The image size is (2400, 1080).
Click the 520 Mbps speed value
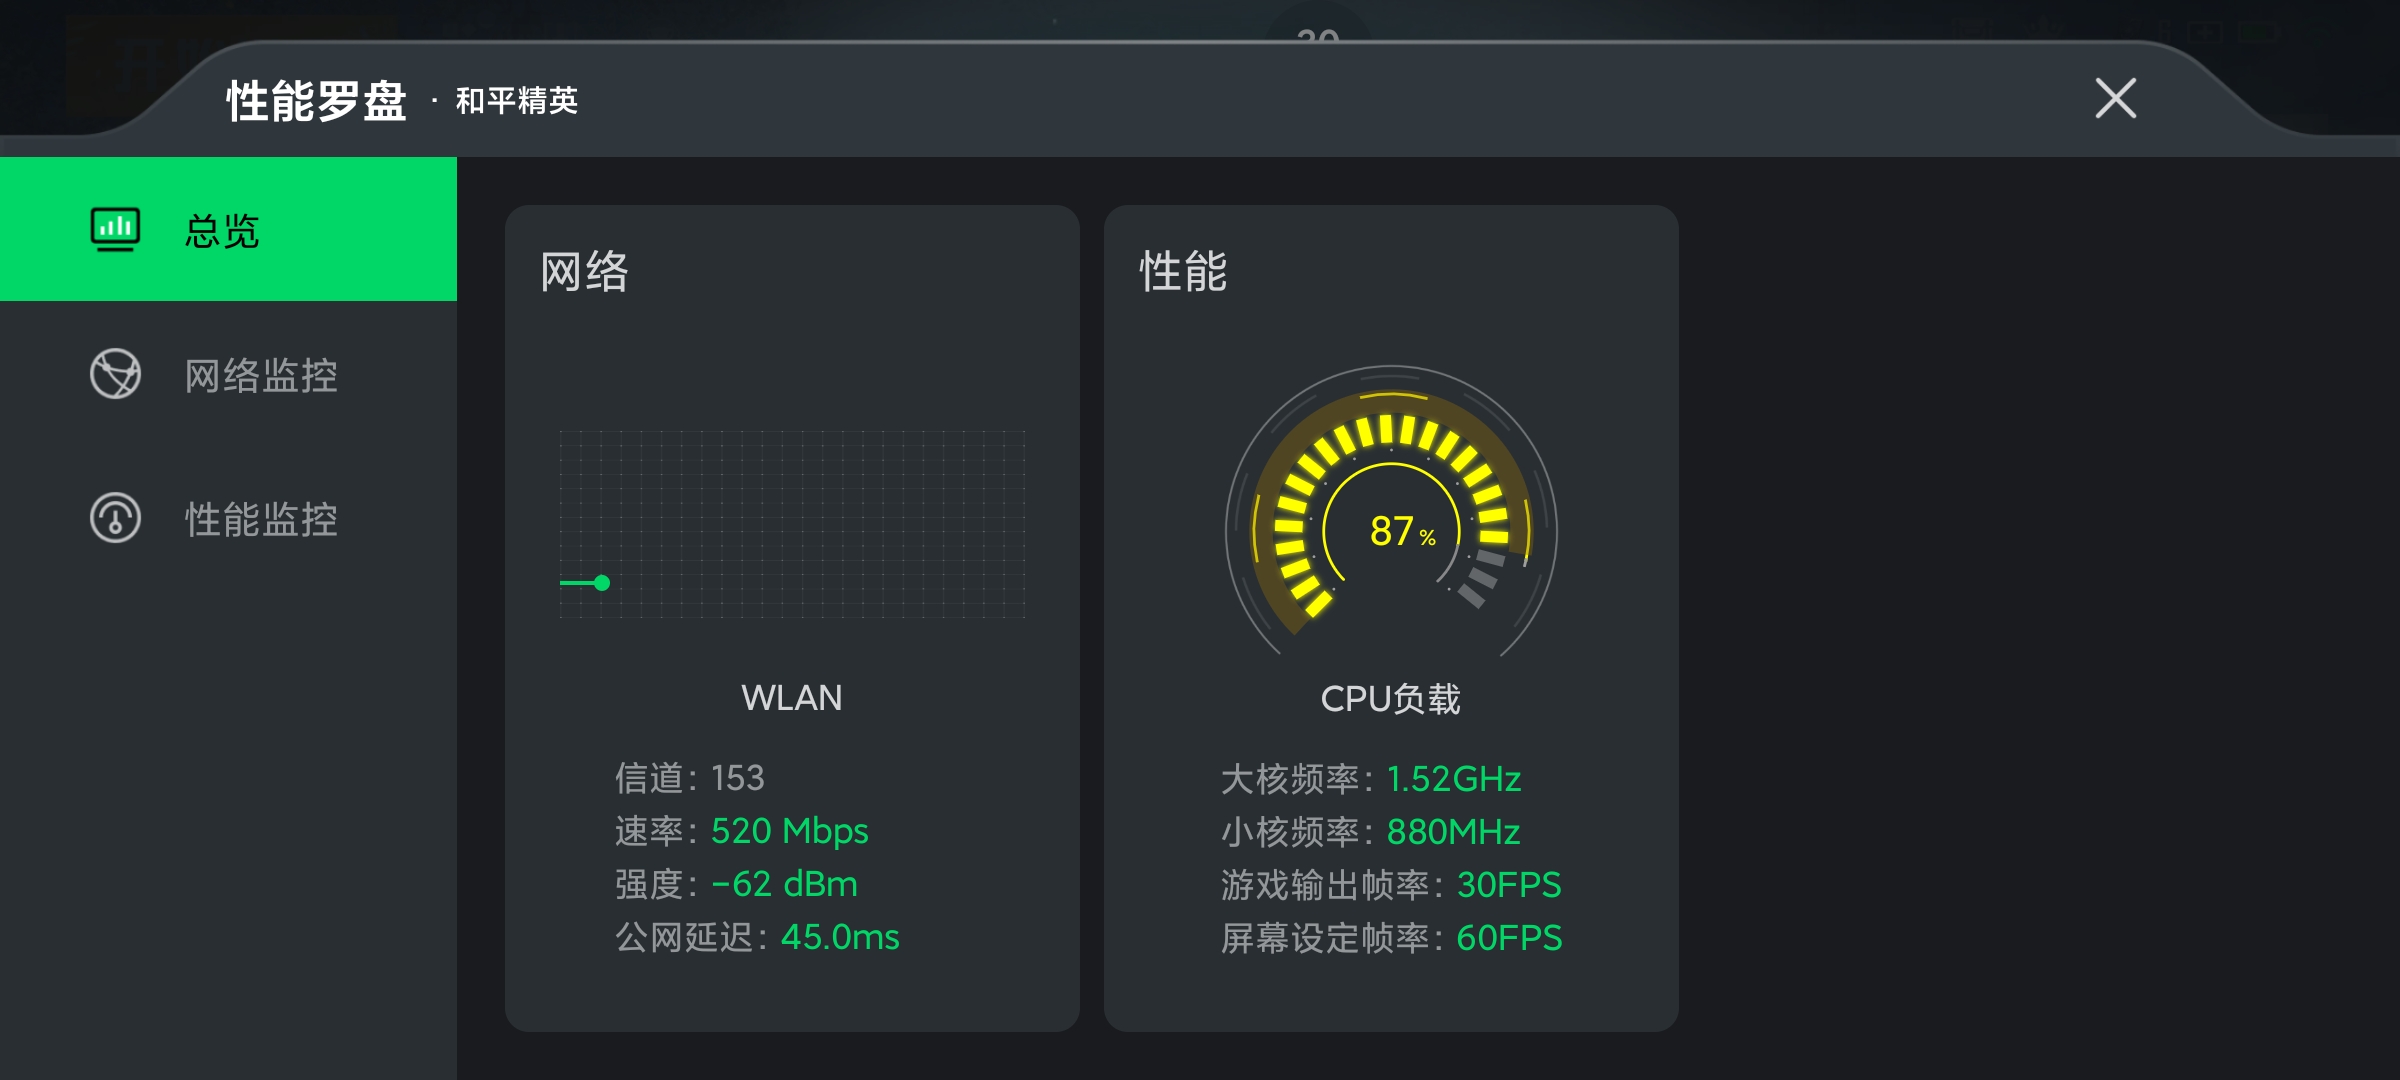pyautogui.click(x=790, y=831)
